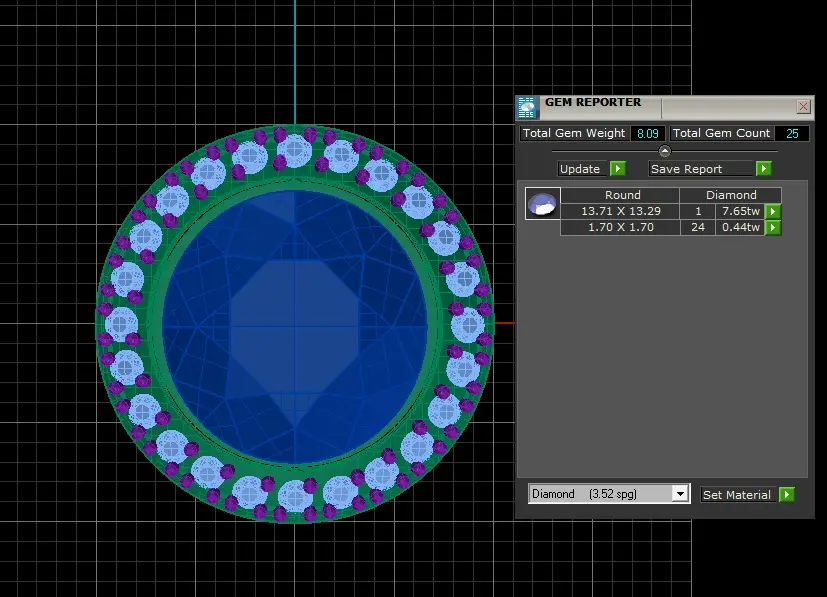The image size is (827, 597).
Task: Click the Gem Reporter panel icon
Action: [x=527, y=108]
